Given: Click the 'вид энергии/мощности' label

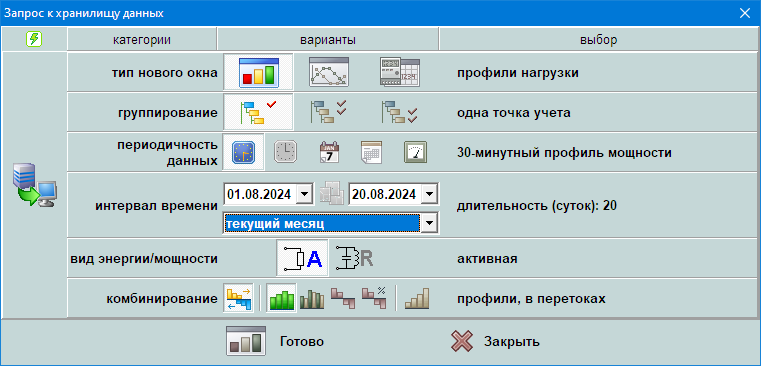Looking at the screenshot, I should click(144, 259).
